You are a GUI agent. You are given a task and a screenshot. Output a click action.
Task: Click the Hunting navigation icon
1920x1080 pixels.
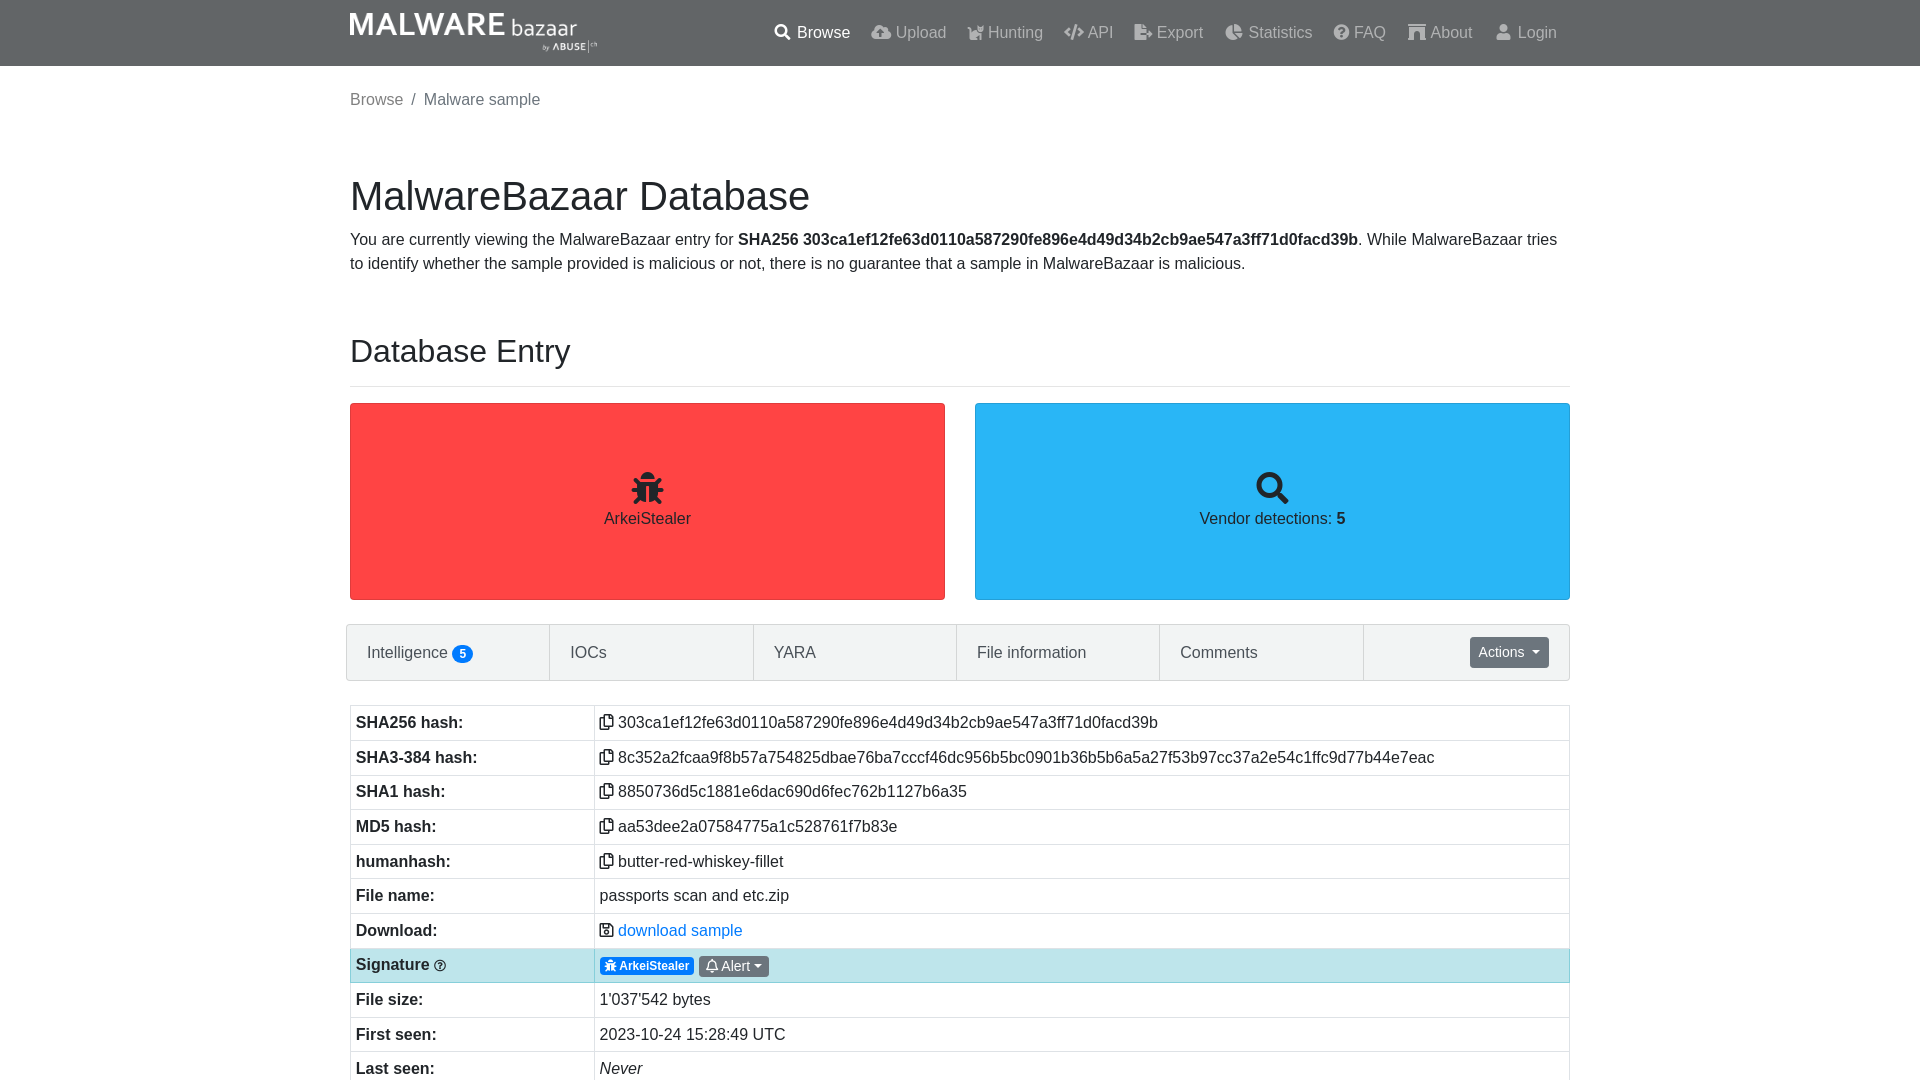click(976, 33)
